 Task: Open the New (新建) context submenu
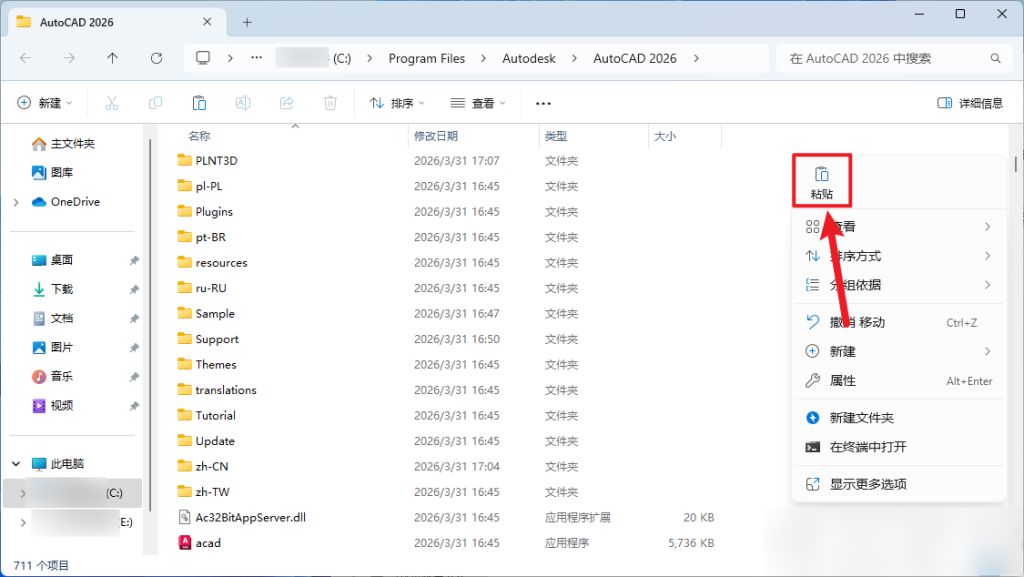point(899,351)
